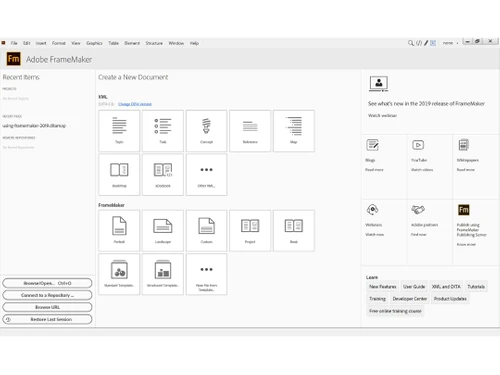
Task: Open the Element menu
Action: [x=132, y=43]
